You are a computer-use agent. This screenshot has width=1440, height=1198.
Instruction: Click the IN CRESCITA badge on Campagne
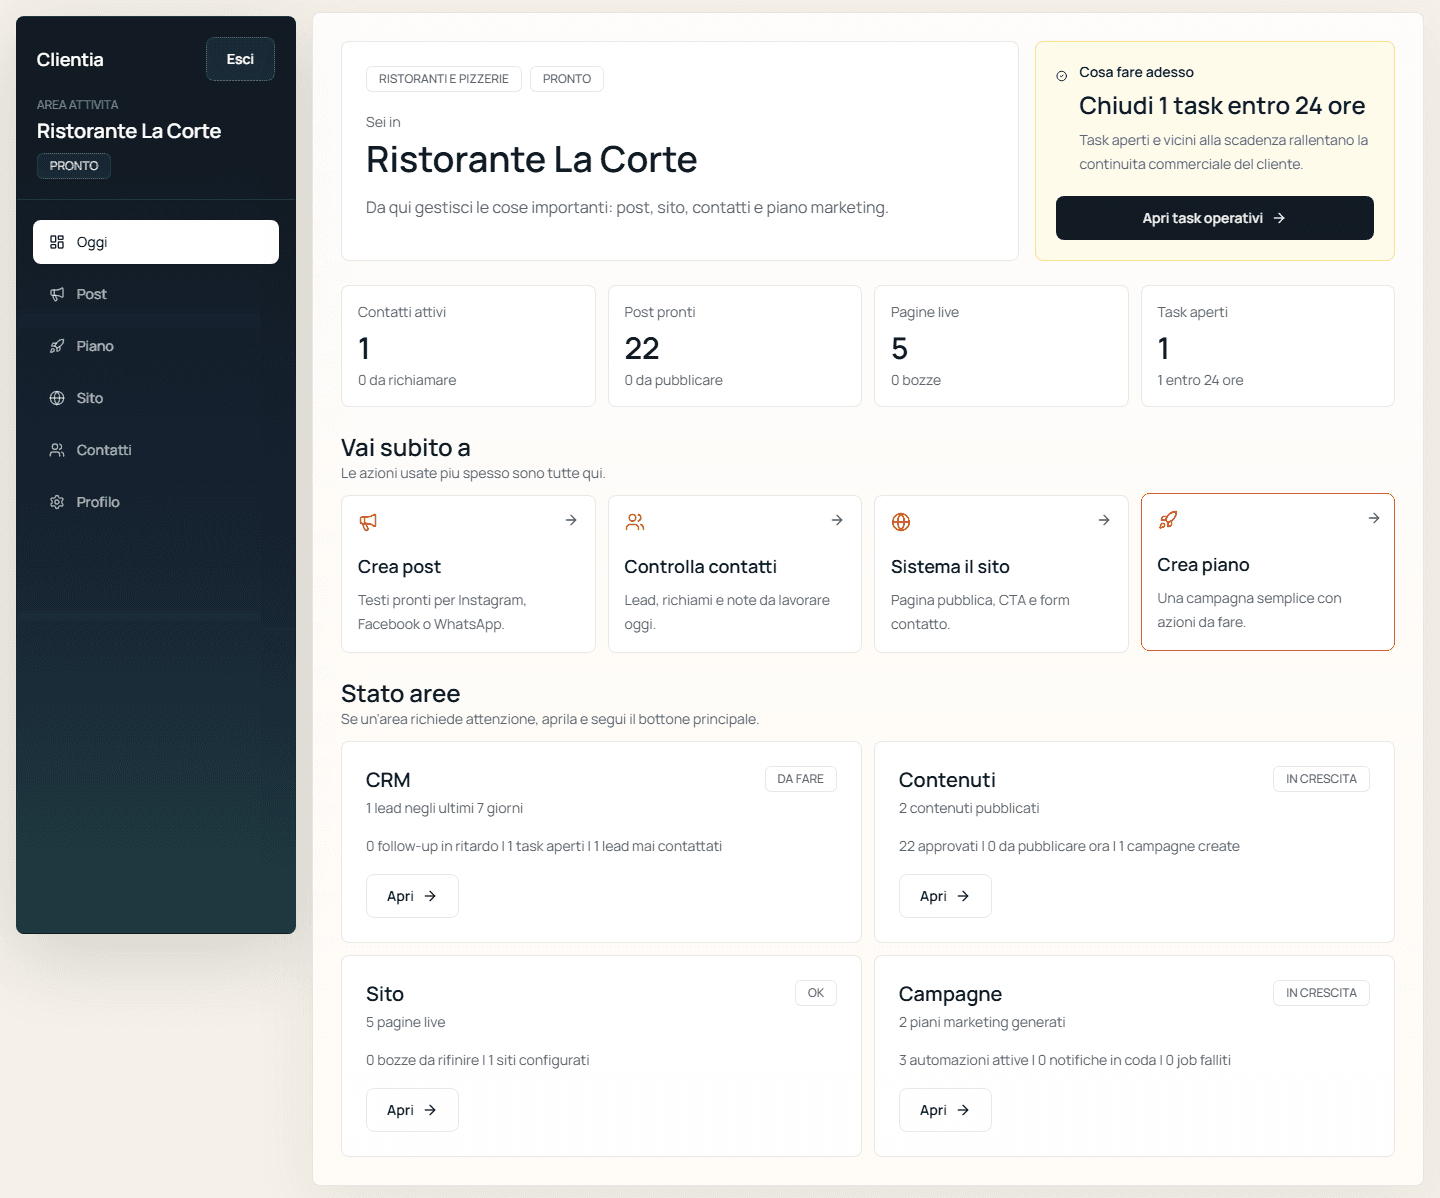click(1321, 993)
